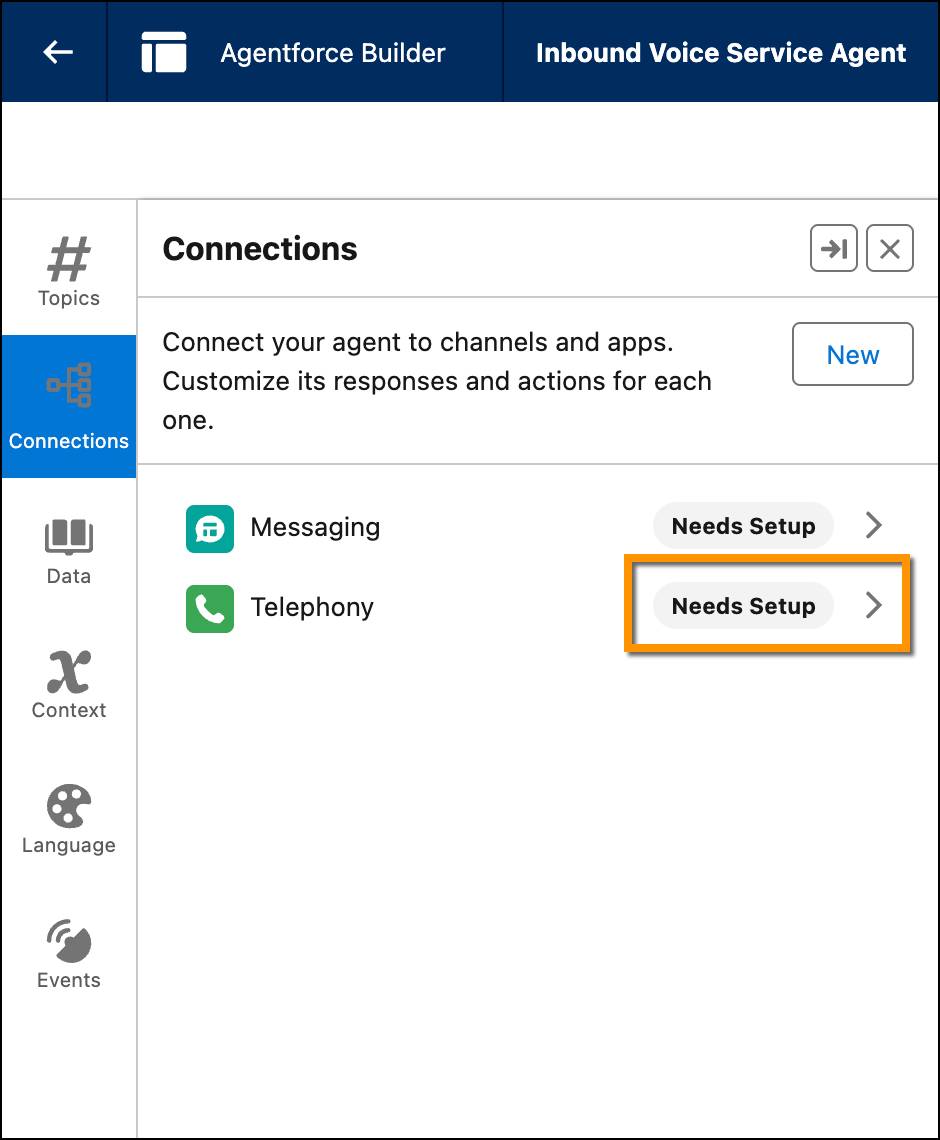Open the highlighted Telephony Needs Setup chevron
This screenshot has width=940, height=1140.
pyautogui.click(x=874, y=605)
